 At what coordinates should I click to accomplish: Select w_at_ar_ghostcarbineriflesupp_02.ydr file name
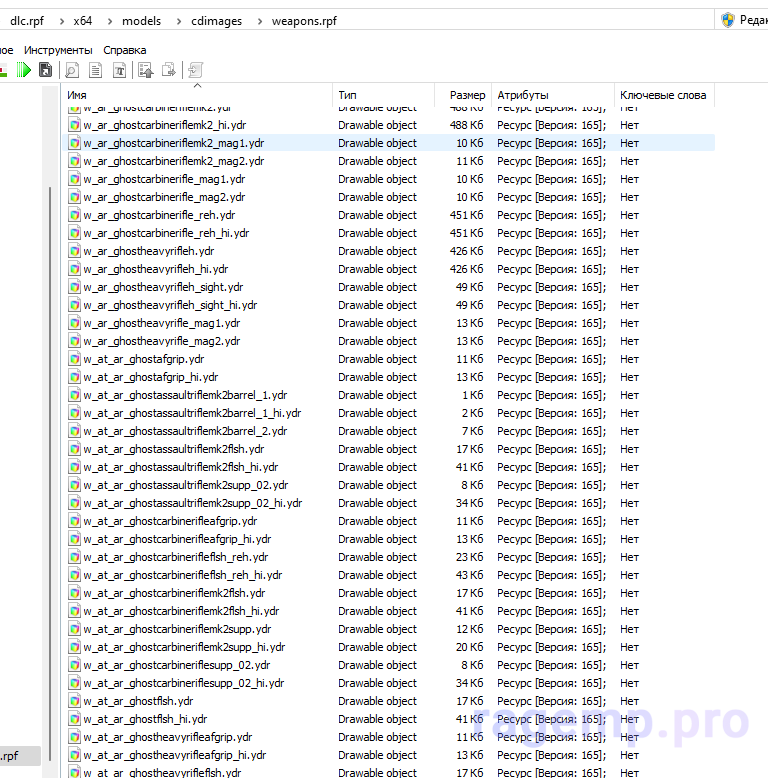pyautogui.click(x=177, y=665)
